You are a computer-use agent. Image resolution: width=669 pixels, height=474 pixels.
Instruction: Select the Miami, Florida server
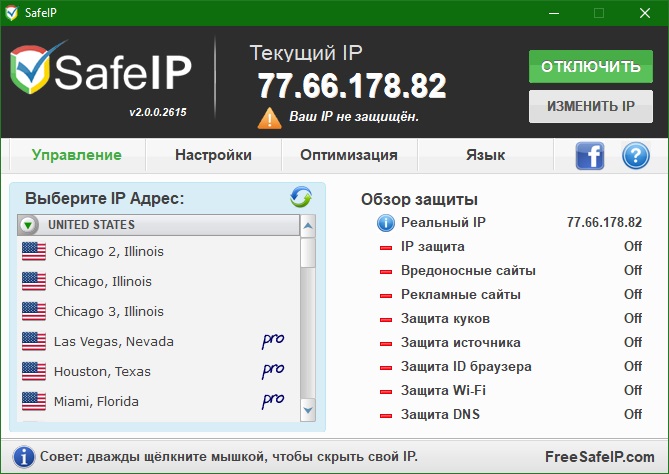pos(159,401)
